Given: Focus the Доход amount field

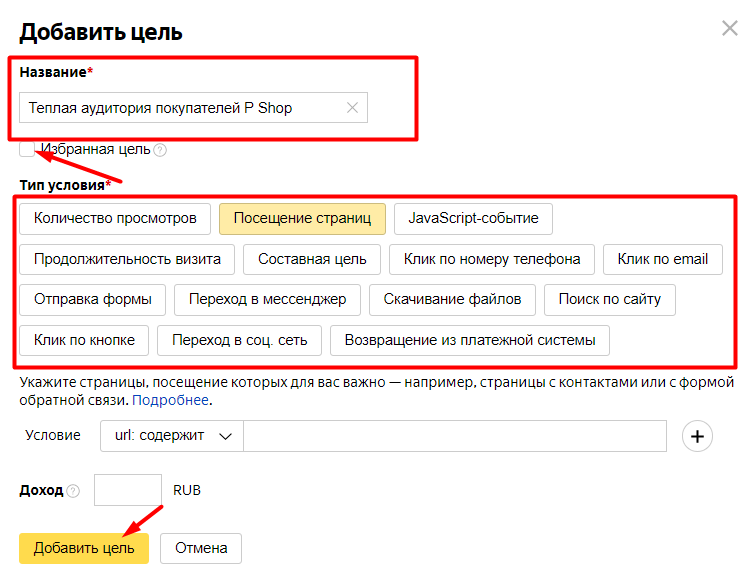Looking at the screenshot, I should tap(127, 490).
